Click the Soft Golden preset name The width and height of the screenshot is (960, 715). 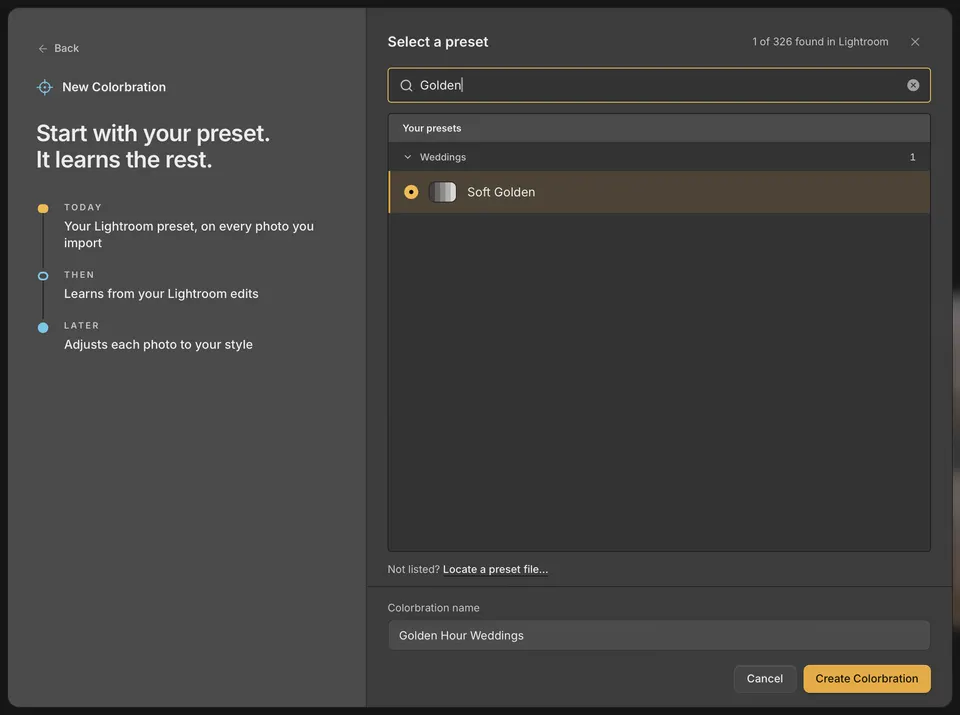(501, 192)
